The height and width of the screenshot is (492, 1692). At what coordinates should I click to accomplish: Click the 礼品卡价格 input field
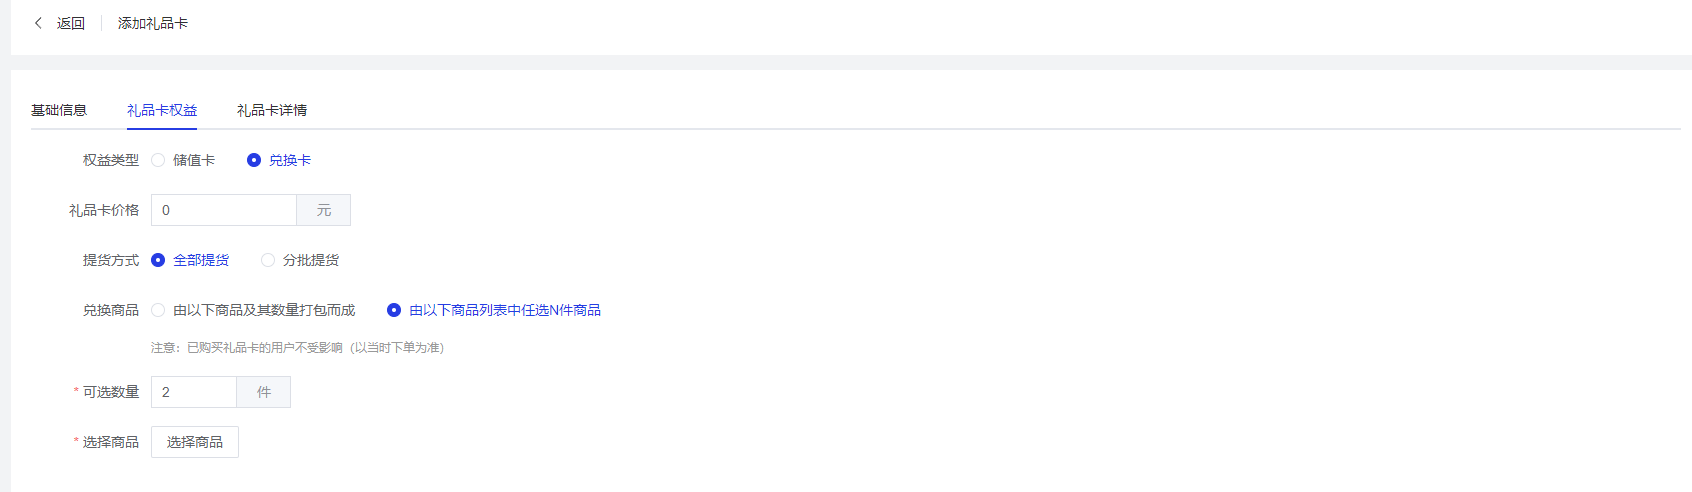[224, 210]
